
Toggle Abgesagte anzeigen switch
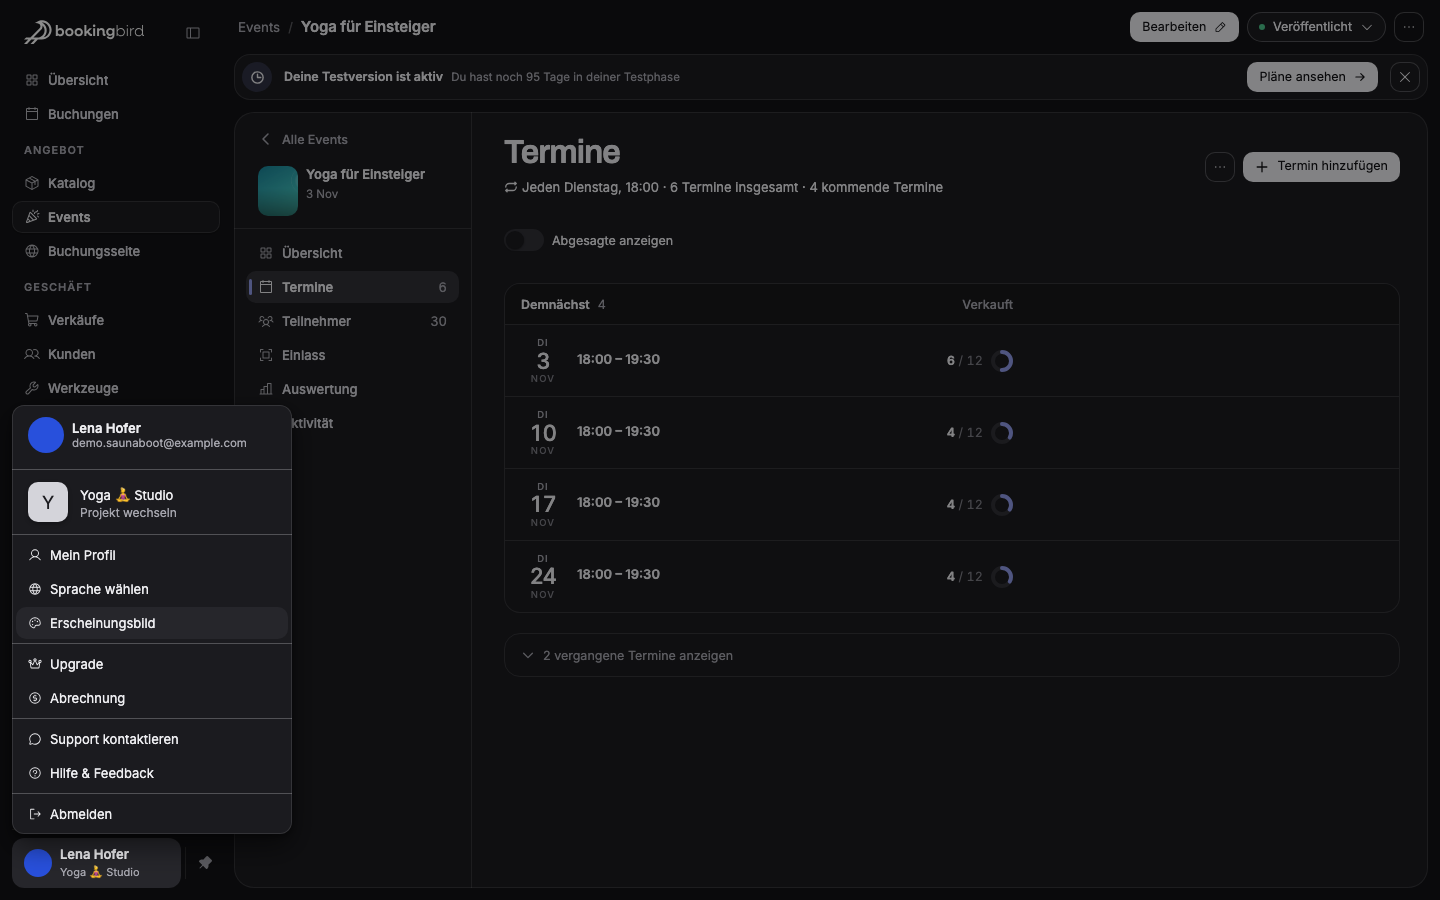click(x=524, y=240)
